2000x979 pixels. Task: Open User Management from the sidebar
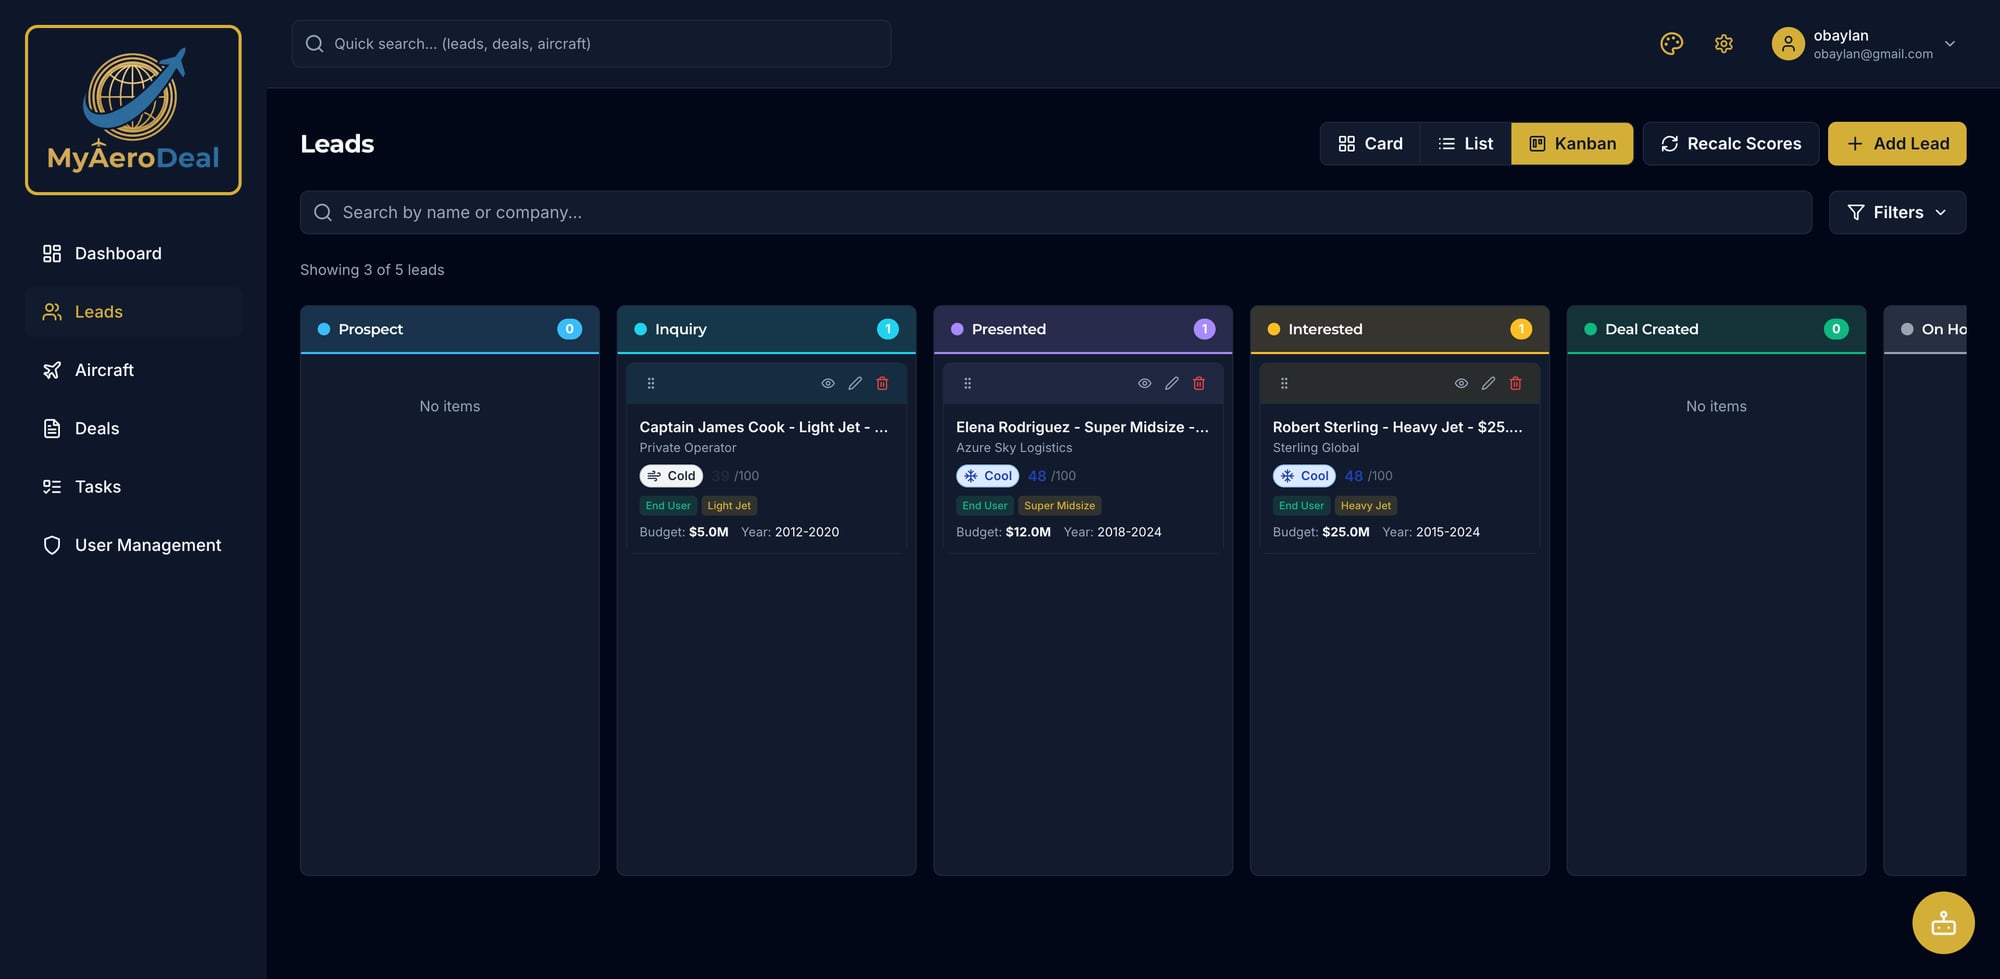148,544
